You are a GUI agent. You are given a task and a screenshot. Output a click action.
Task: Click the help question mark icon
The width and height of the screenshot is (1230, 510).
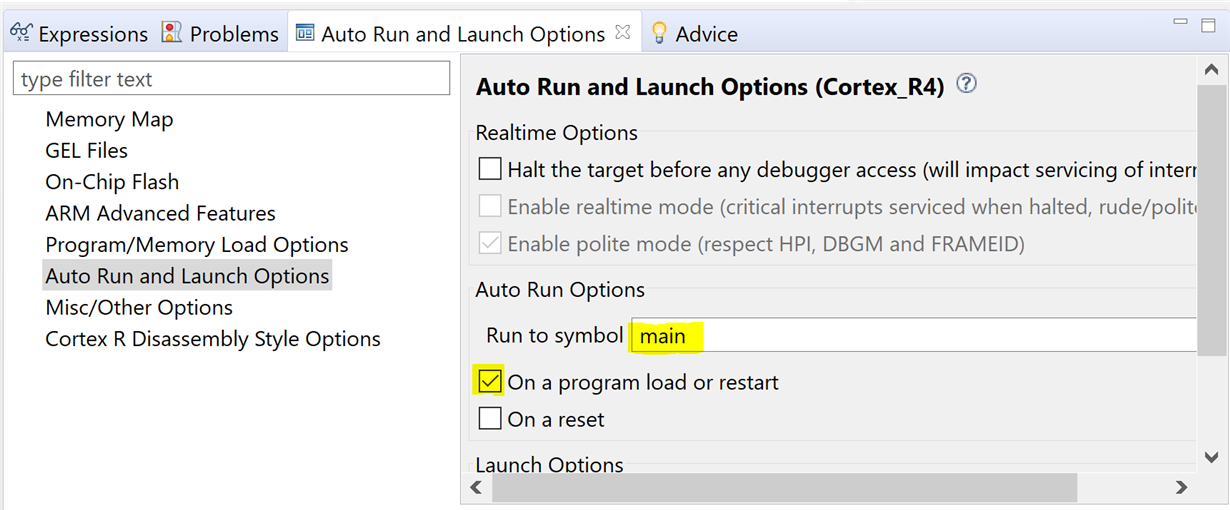[966, 85]
